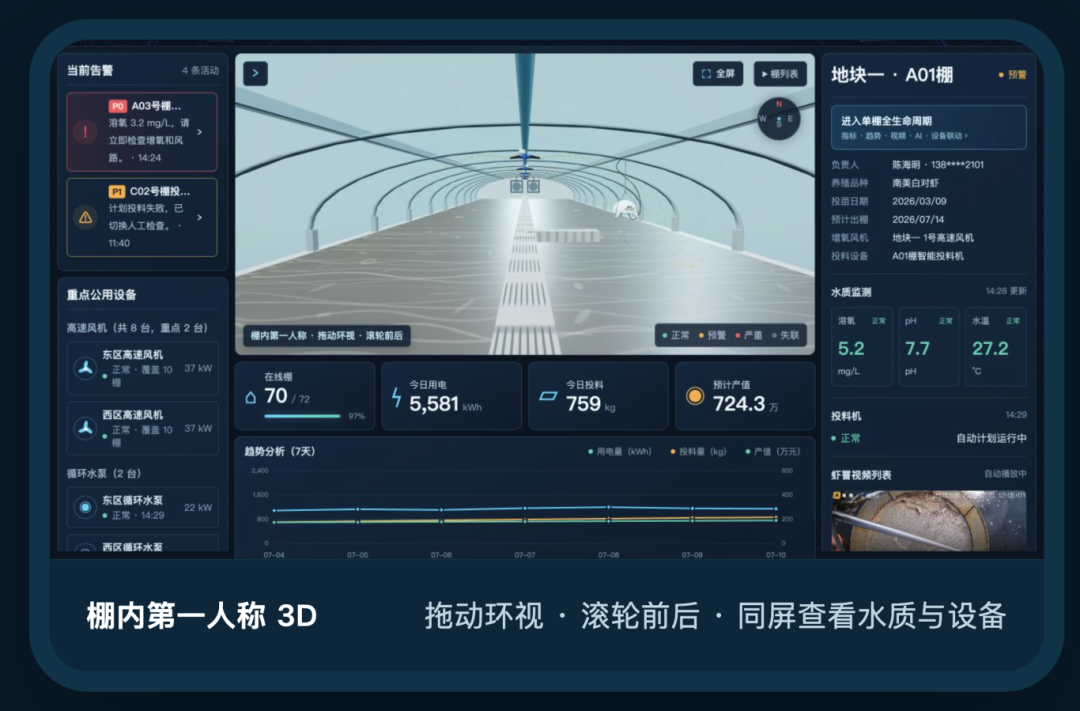
Task: Click the 预计产值 coin icon
Action: 695,396
